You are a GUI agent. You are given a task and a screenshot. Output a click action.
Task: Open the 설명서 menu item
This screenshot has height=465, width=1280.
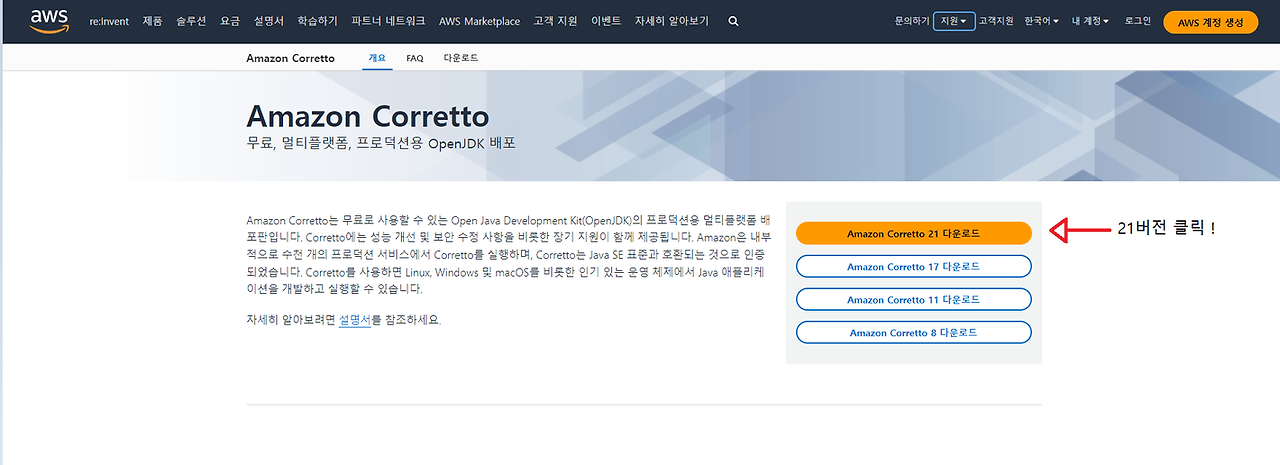[x=269, y=21]
